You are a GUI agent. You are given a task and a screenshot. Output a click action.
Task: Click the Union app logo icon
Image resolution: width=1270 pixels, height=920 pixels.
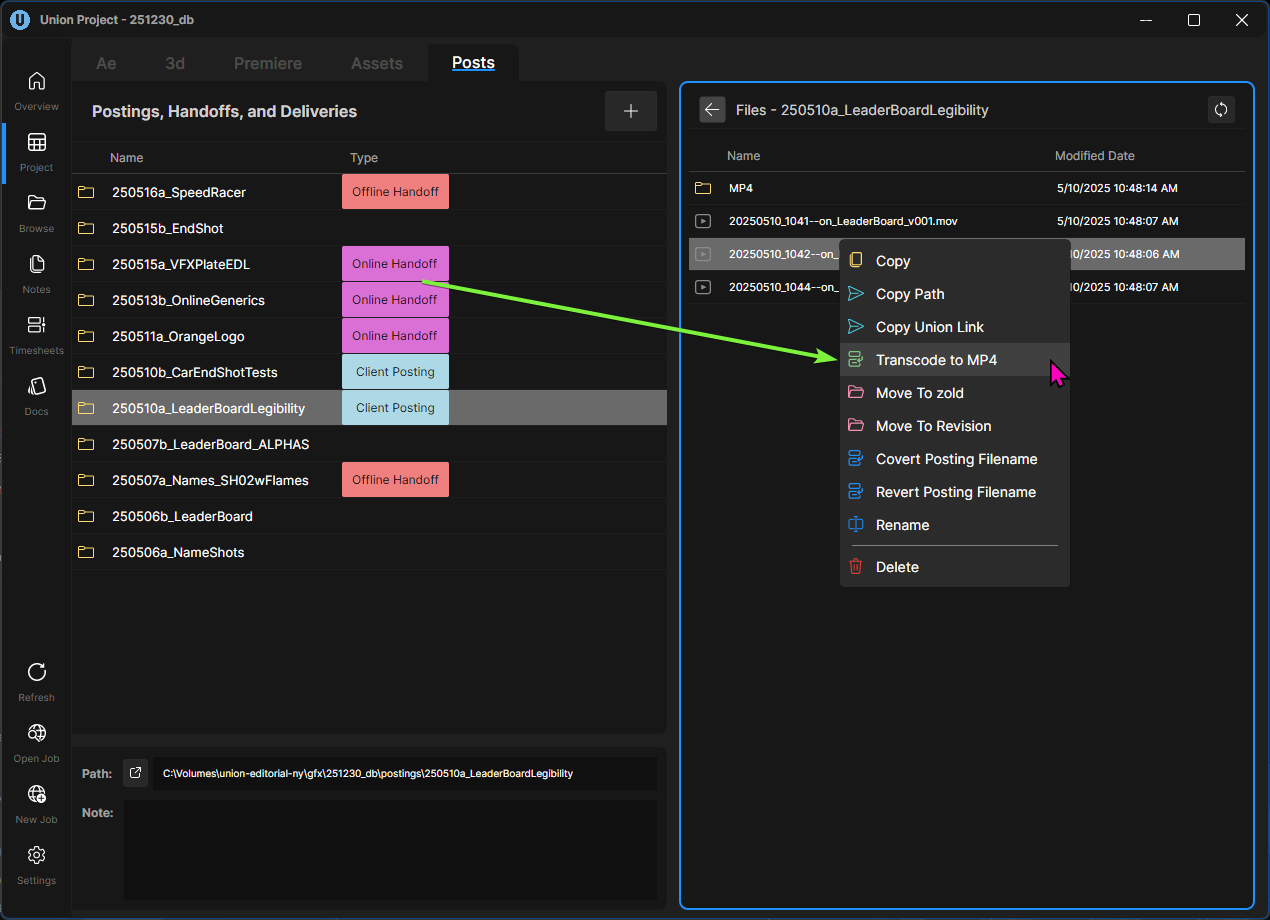[x=20, y=19]
